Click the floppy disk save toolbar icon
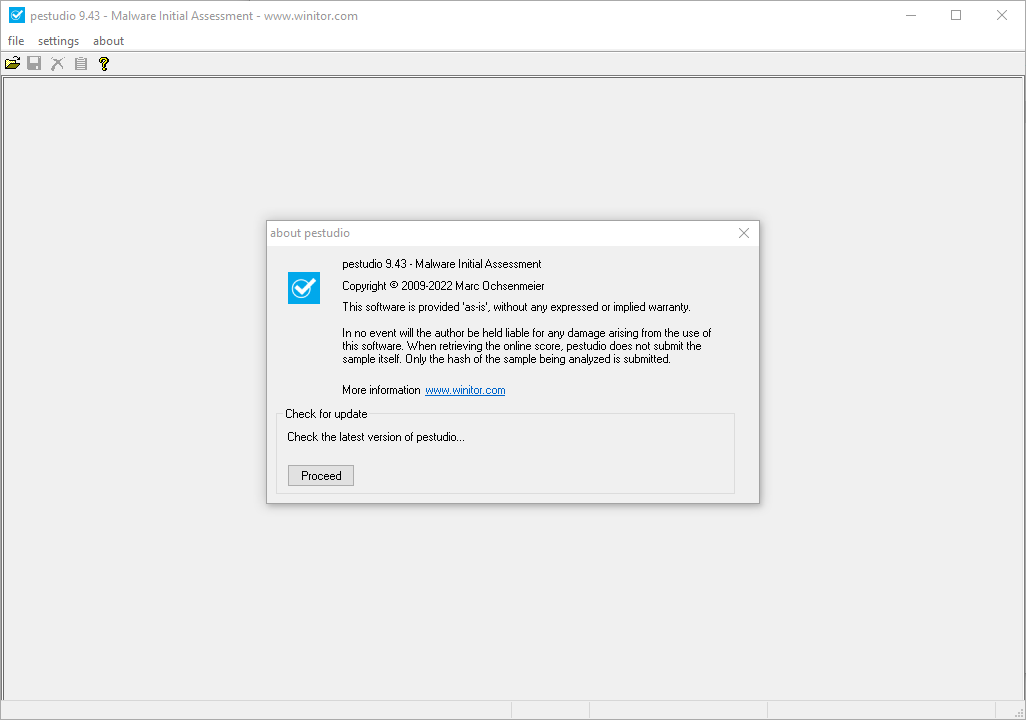 34,64
